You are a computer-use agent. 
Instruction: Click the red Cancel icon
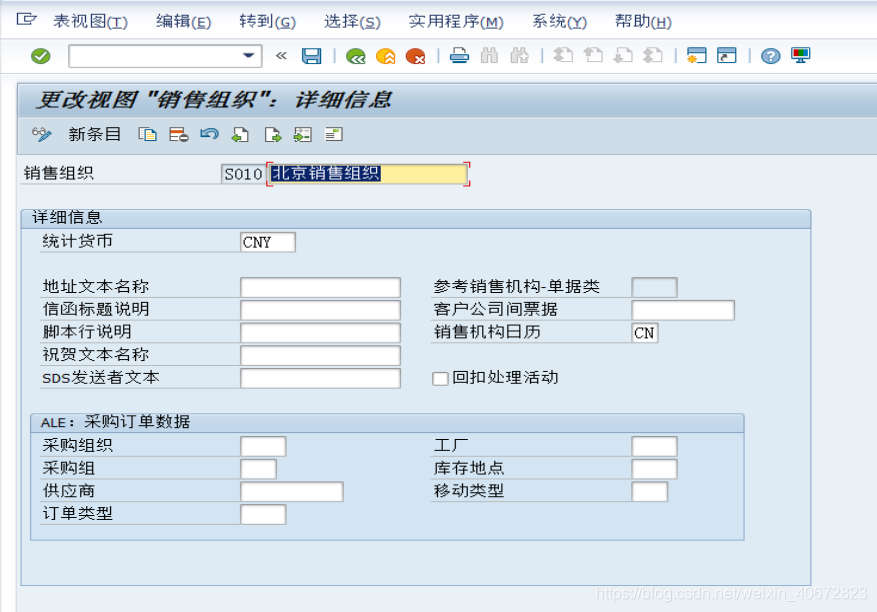point(416,56)
